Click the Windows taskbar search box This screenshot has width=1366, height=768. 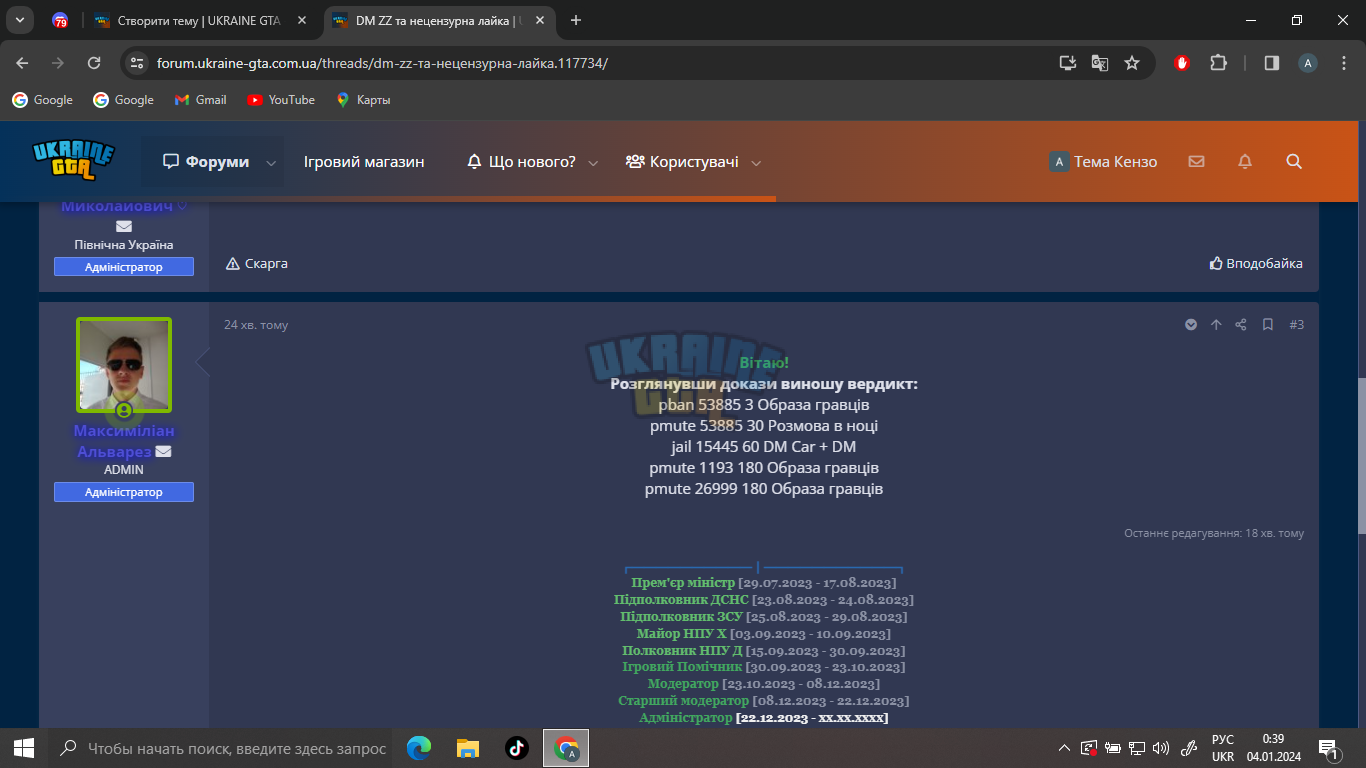[x=221, y=747]
